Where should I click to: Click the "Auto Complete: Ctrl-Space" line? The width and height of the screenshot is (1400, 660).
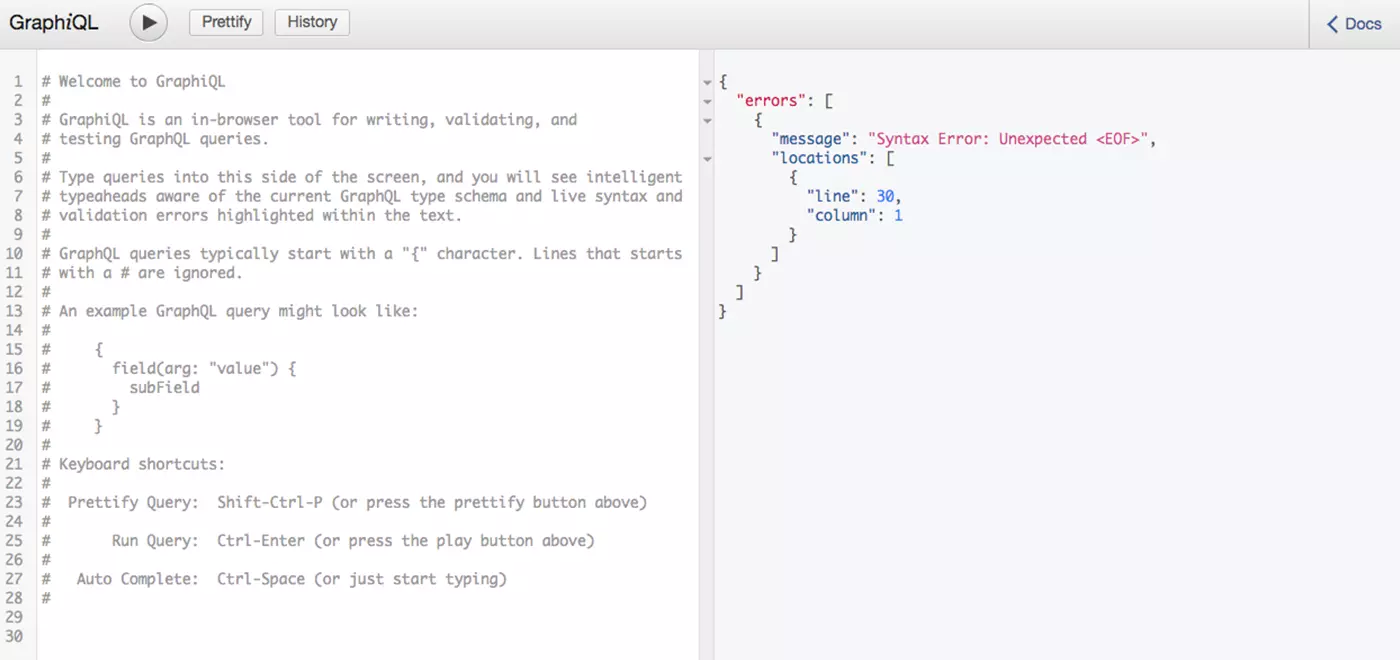coord(274,579)
